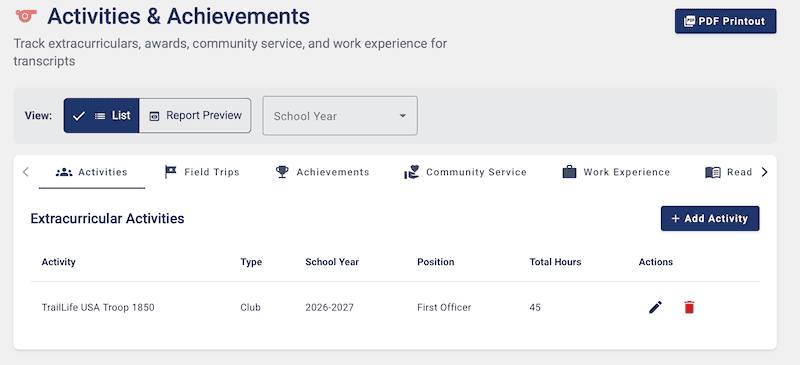Viewport: 800px width, 365px height.
Task: Click the Activity column header
Action: pyautogui.click(x=59, y=262)
